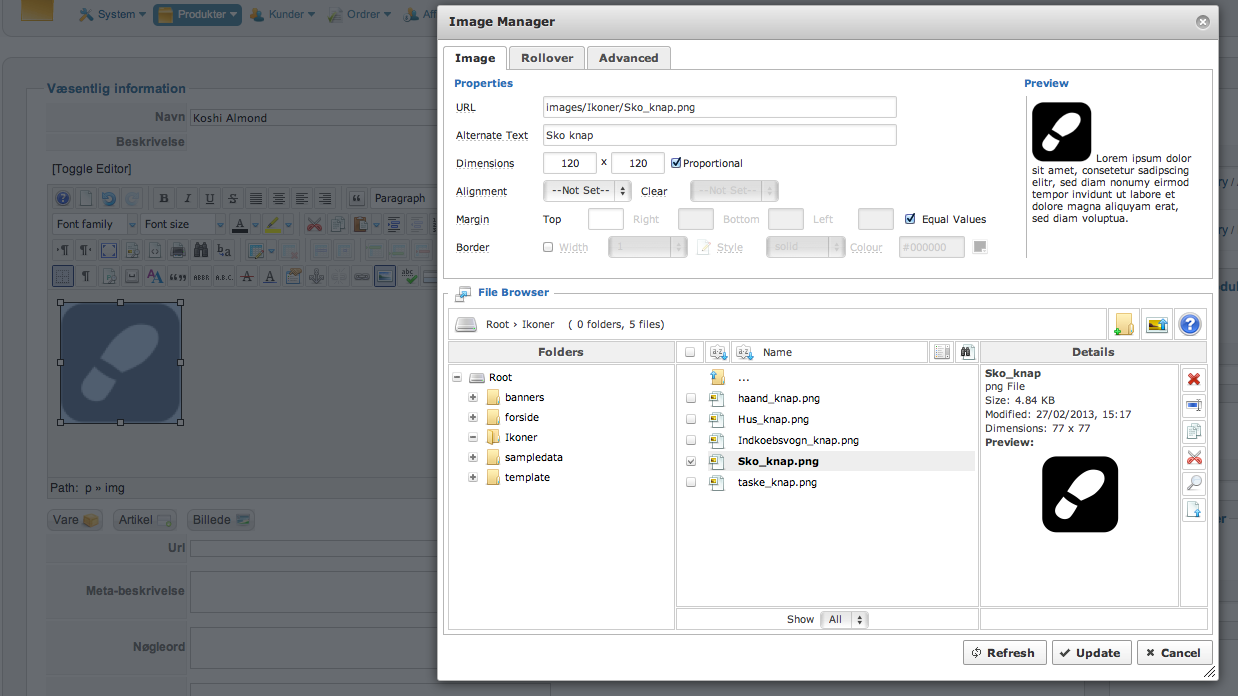This screenshot has height=696, width=1238.
Task: Click the Upload image icon
Action: (x=1156, y=324)
